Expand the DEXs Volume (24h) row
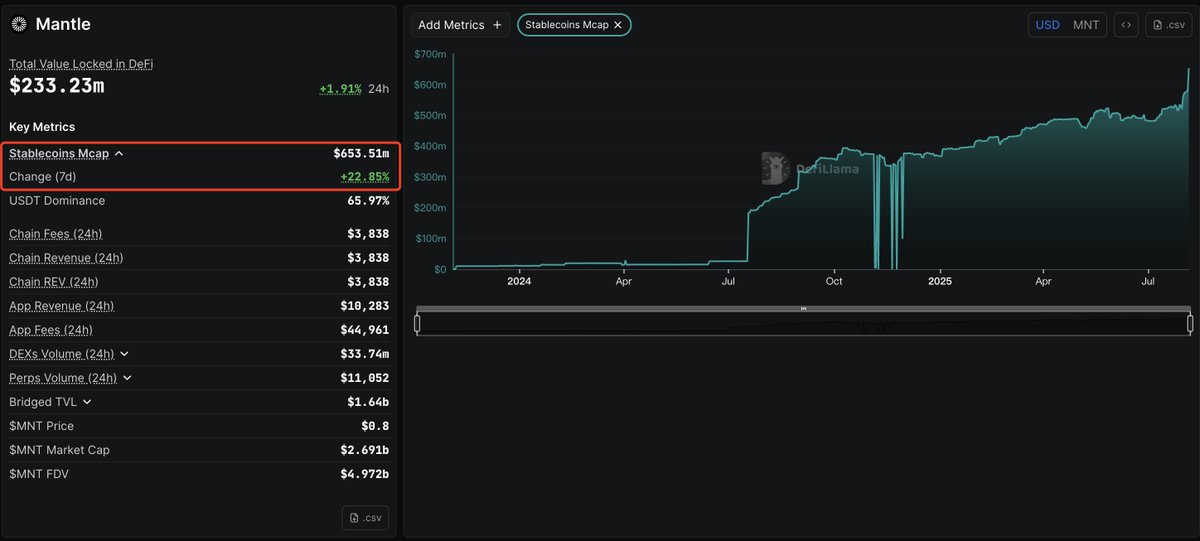The height and width of the screenshot is (541, 1200). (124, 354)
